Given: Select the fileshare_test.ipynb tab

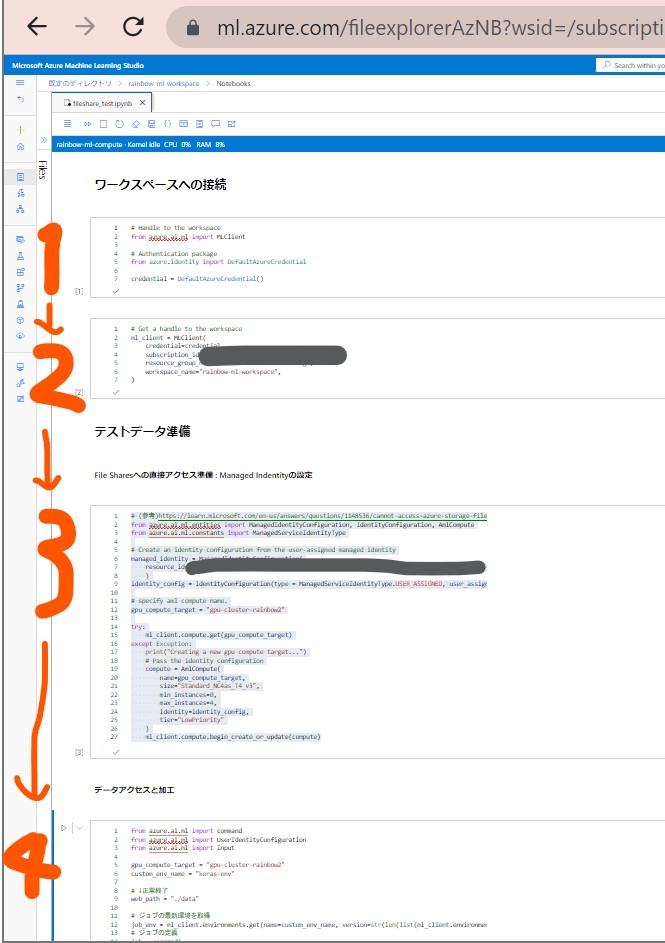Looking at the screenshot, I should (102, 103).
